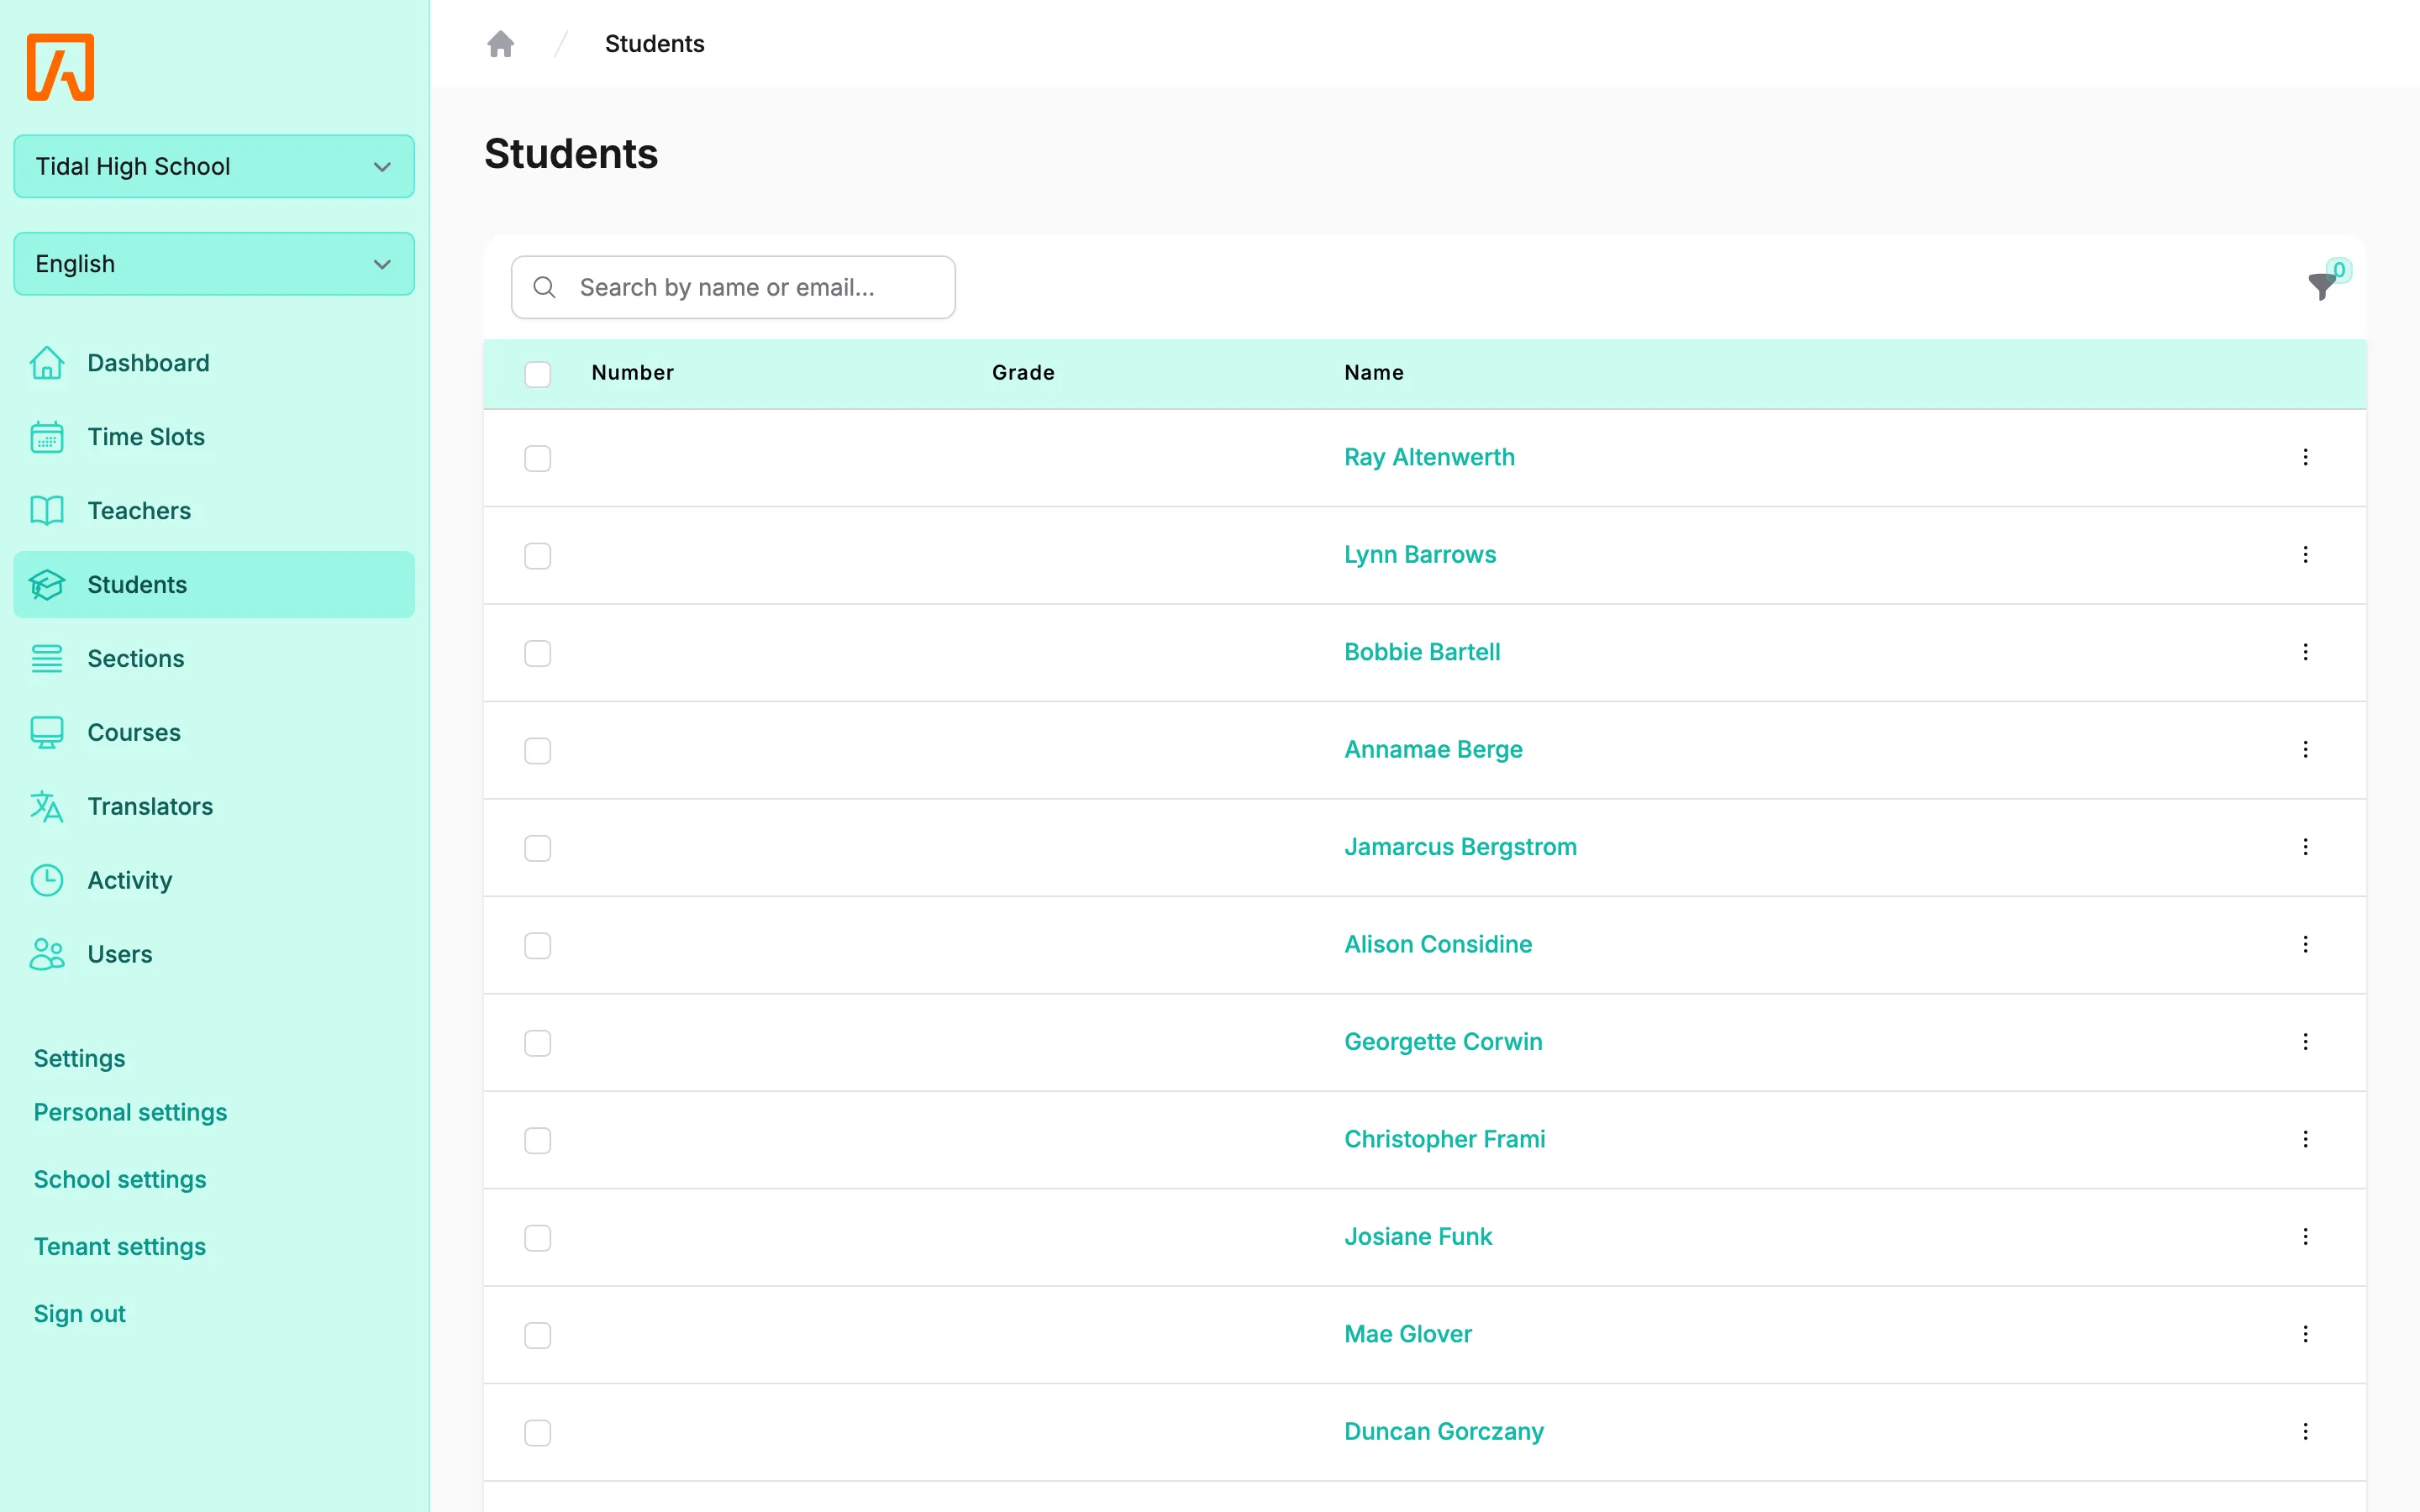Screen dimensions: 2420x1512
Task: Open row menu for Alison Considine
Action: (x=2305, y=945)
